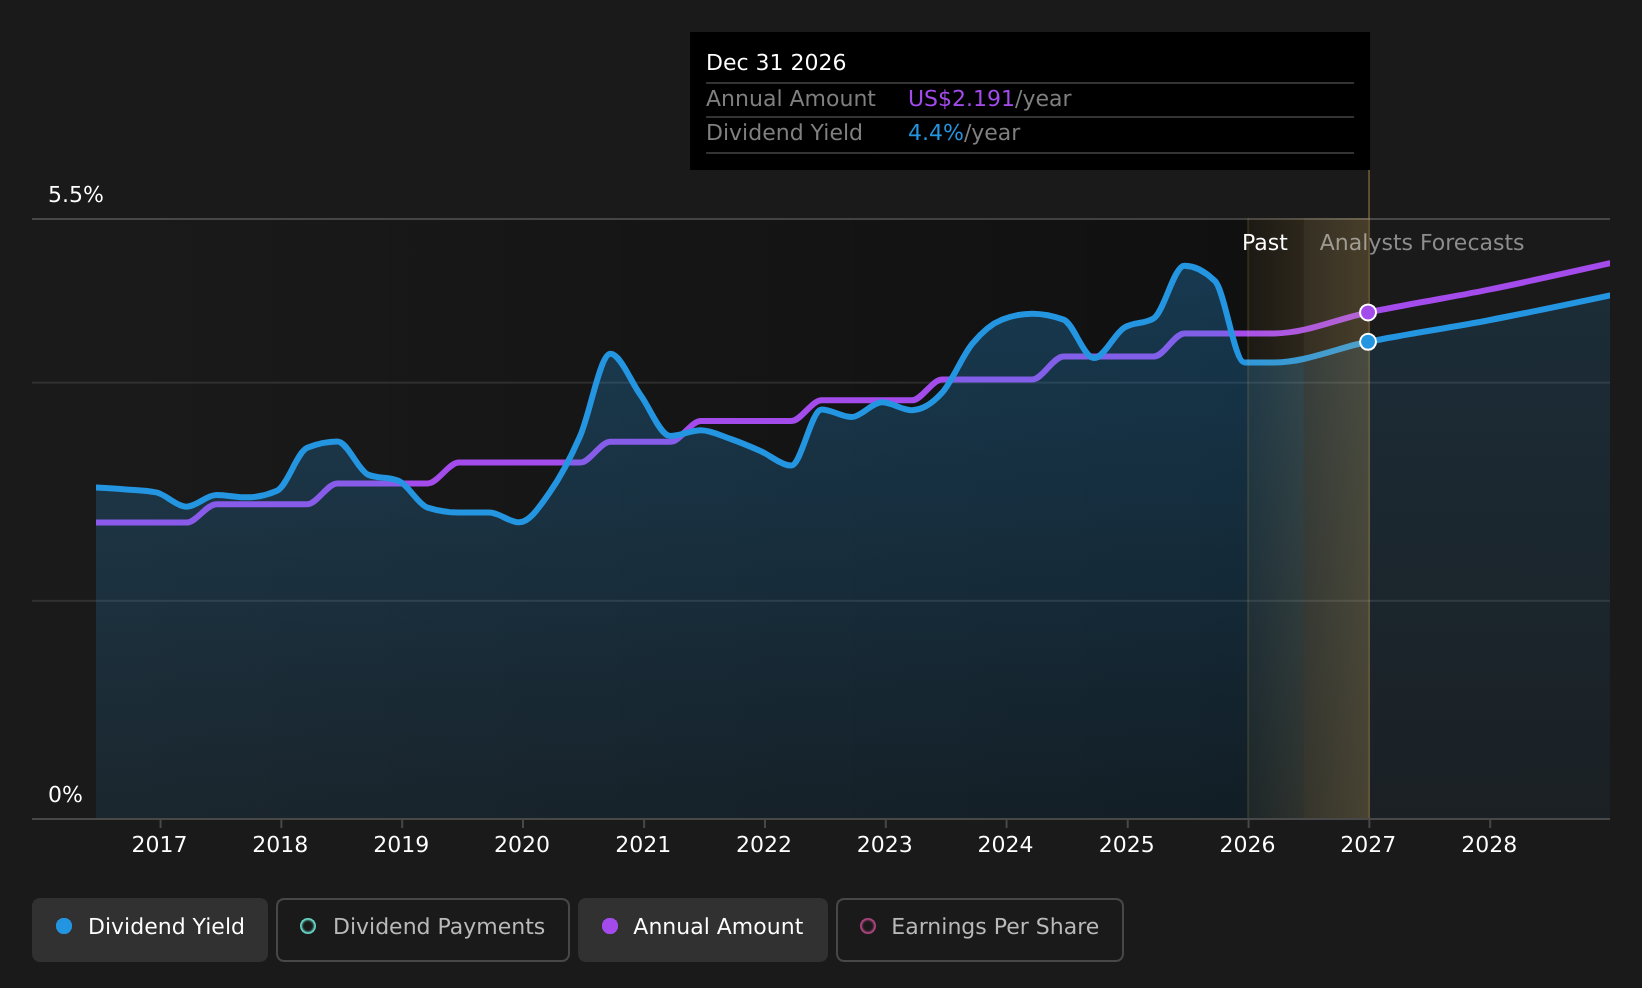This screenshot has width=1642, height=988.
Task: Click the 0% y-axis label
Action: click(x=66, y=795)
